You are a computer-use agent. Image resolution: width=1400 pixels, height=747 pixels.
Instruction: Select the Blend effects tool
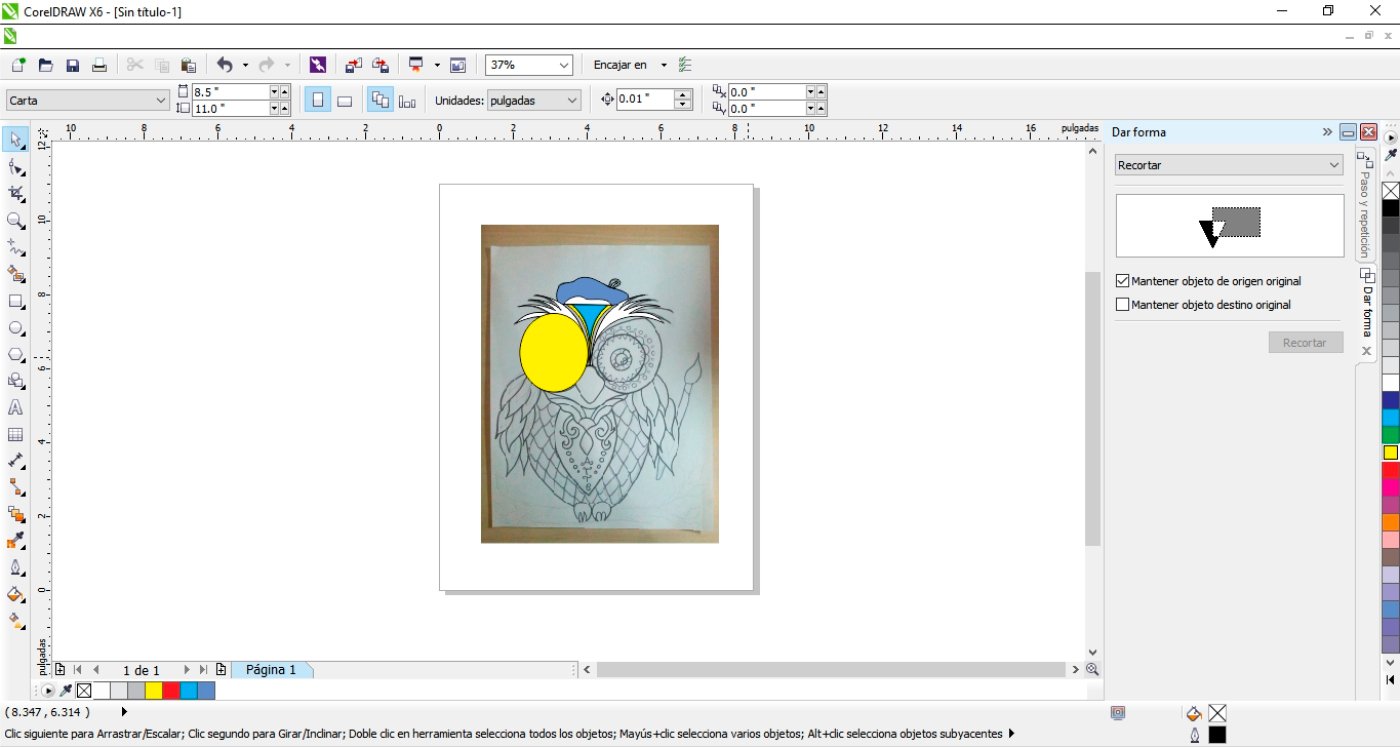click(x=16, y=515)
